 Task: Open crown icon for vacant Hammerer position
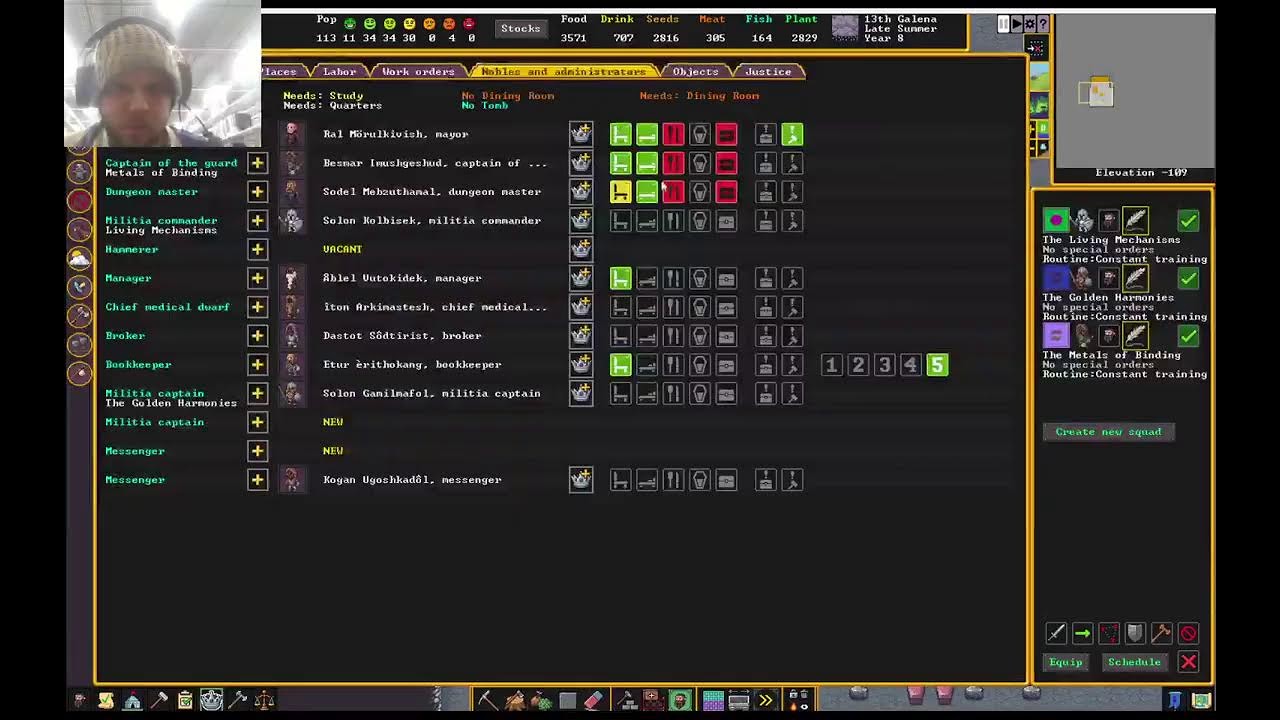(x=581, y=249)
